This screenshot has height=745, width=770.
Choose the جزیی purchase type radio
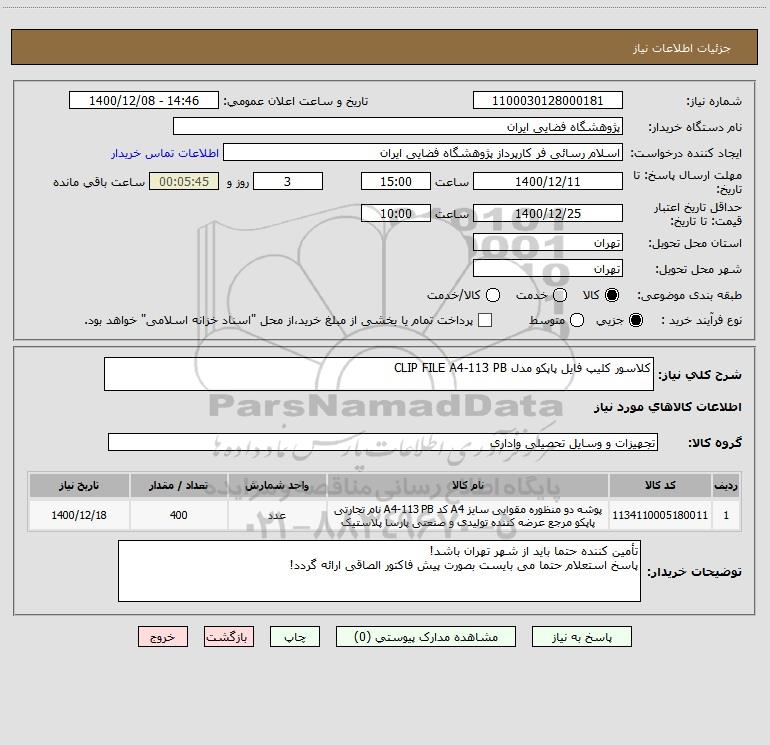[x=635, y=320]
